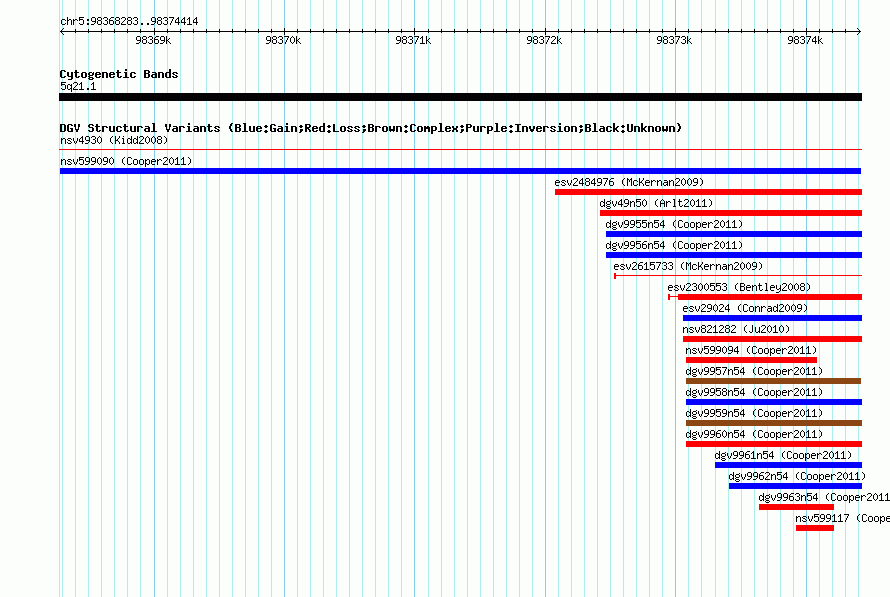This screenshot has width=890, height=597.
Task: Open the dgv49n50 (Arlt2011) variant label
Action: coord(656,203)
